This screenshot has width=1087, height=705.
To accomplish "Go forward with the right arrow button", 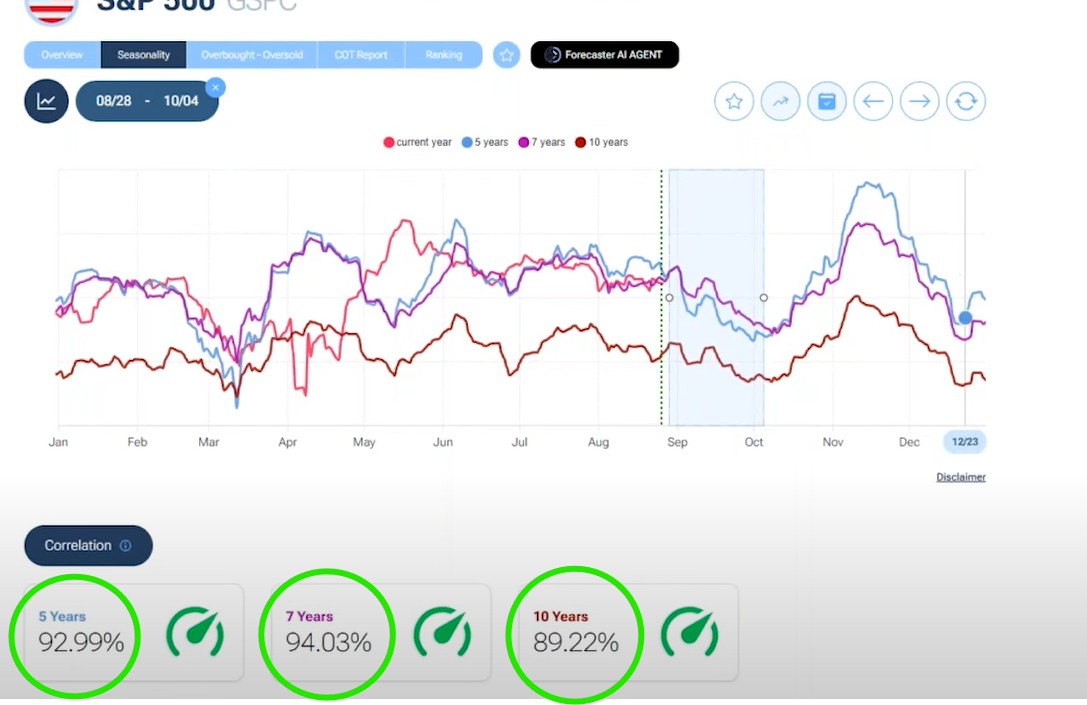I will click(920, 102).
